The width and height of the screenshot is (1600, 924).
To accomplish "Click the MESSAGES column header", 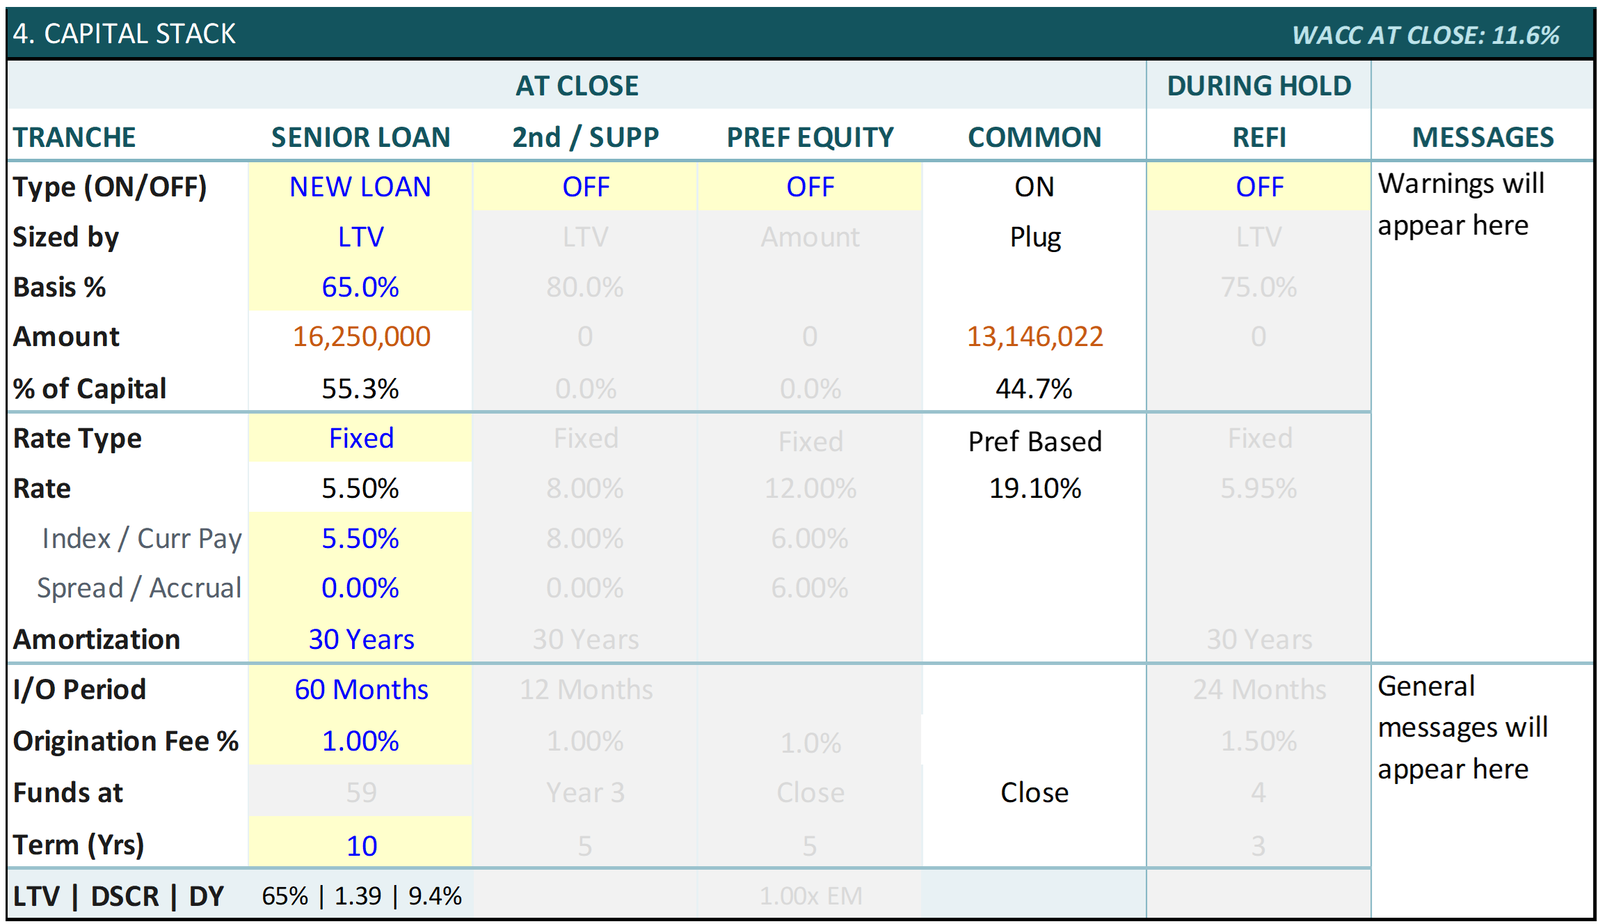I will coord(1483,137).
